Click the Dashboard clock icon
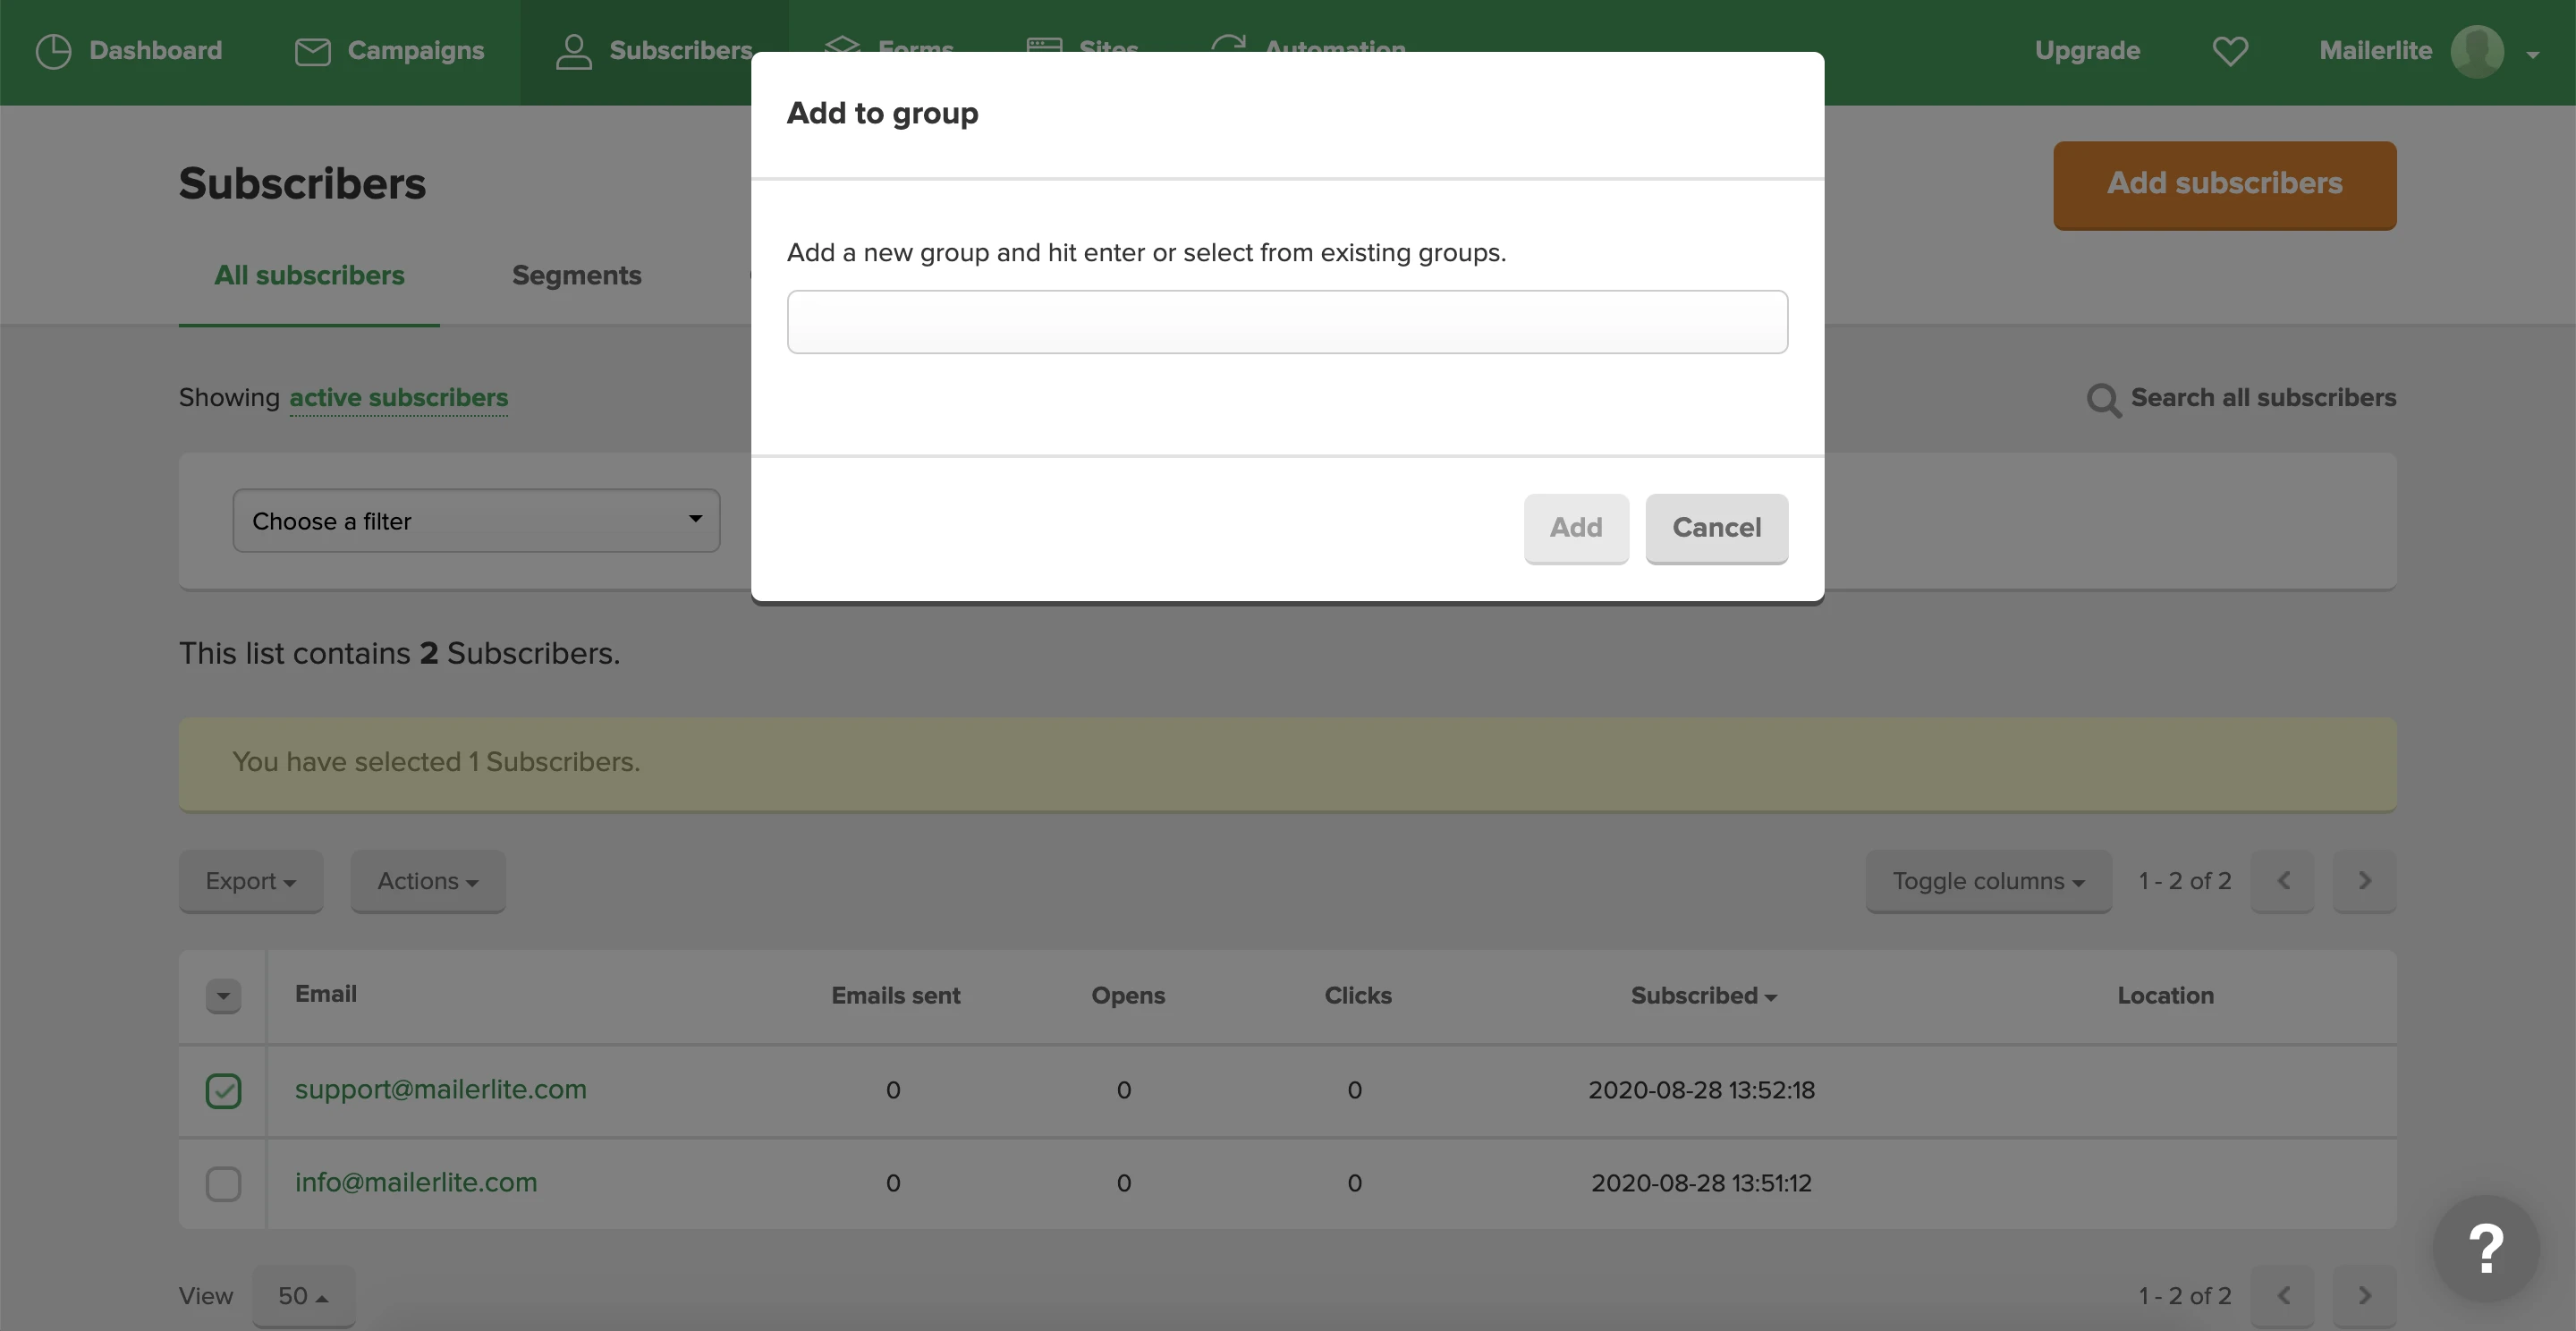The image size is (2576, 1331). pos(53,51)
